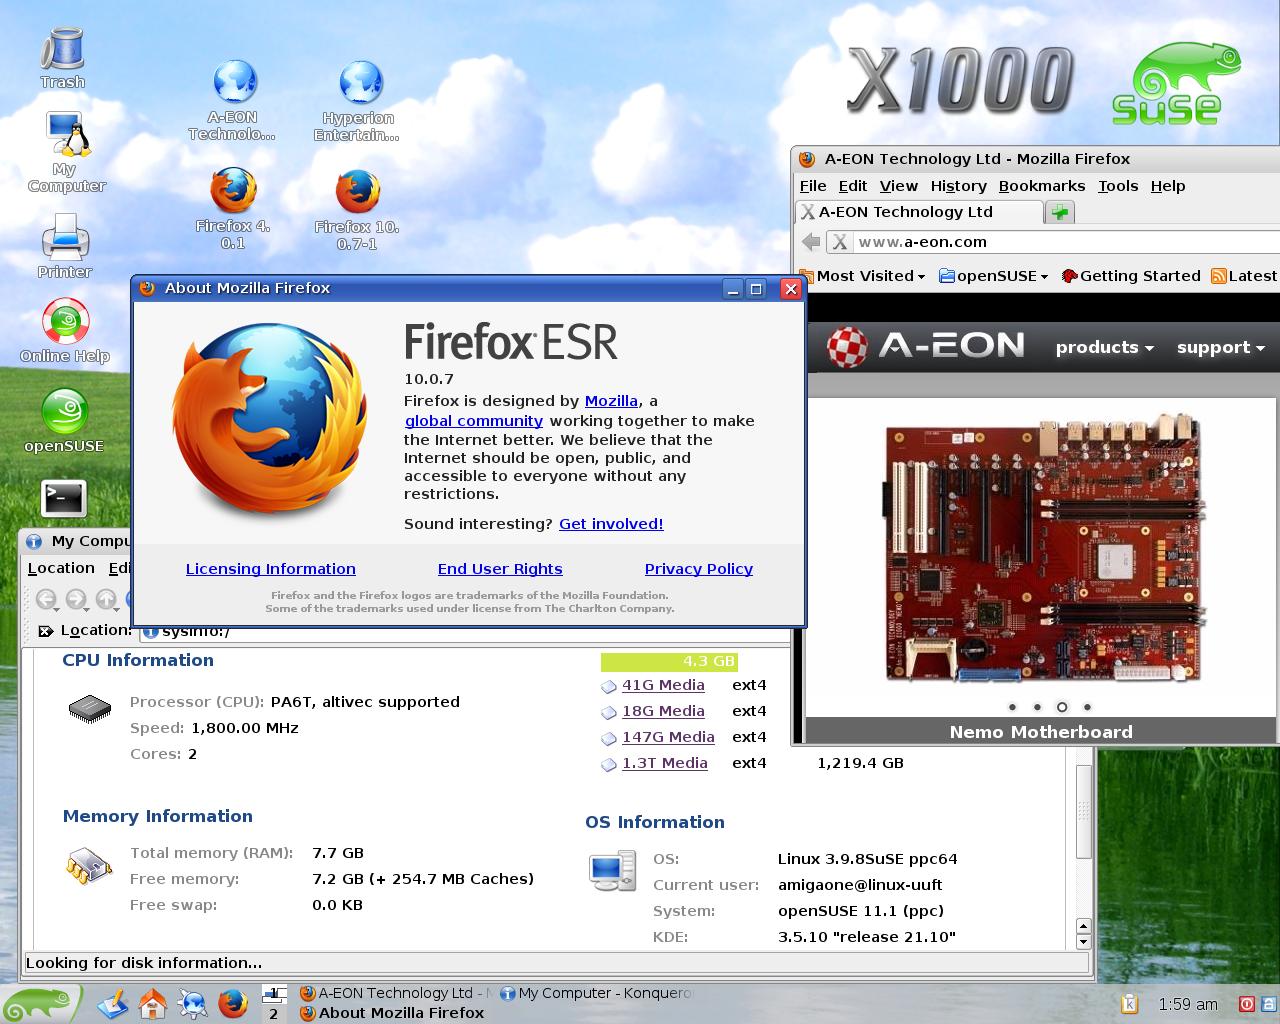Select the first carousel dot on the A-EON page
The width and height of the screenshot is (1280, 1024).
[x=1012, y=707]
